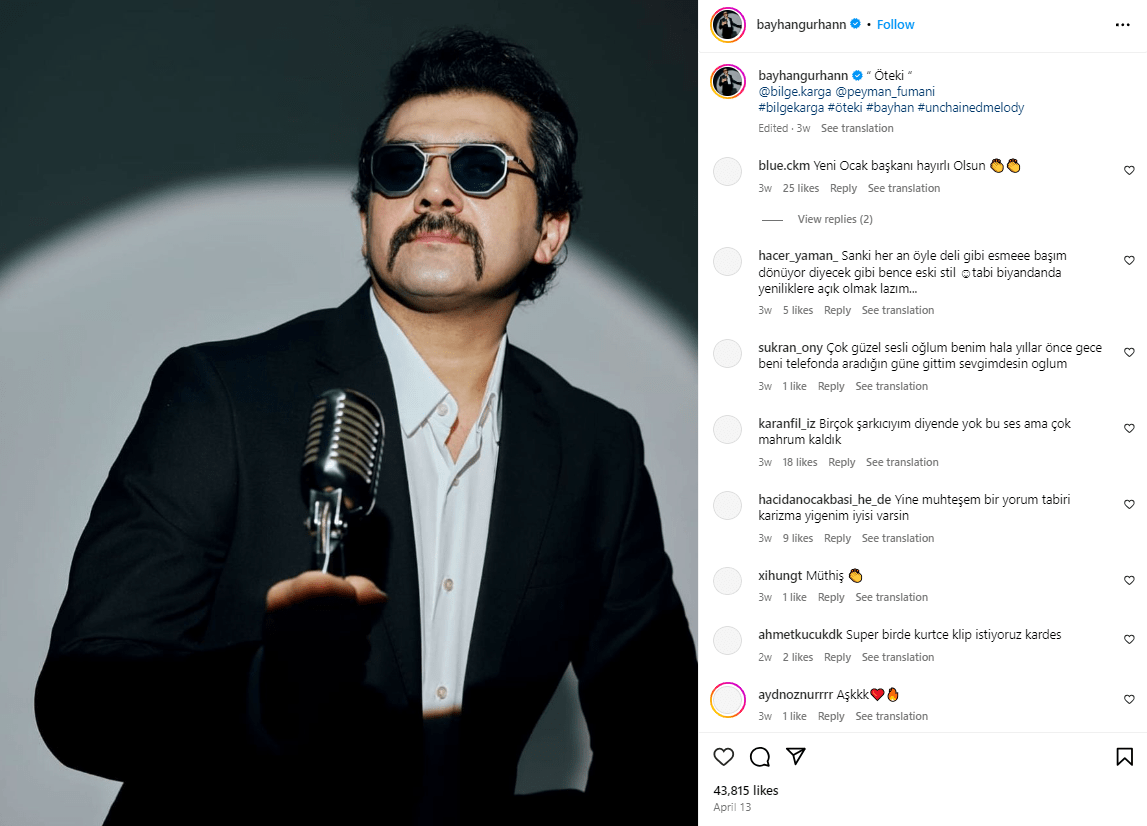1147x826 pixels.
Task: Like karanfil_iz's comment heart
Action: (x=1129, y=429)
